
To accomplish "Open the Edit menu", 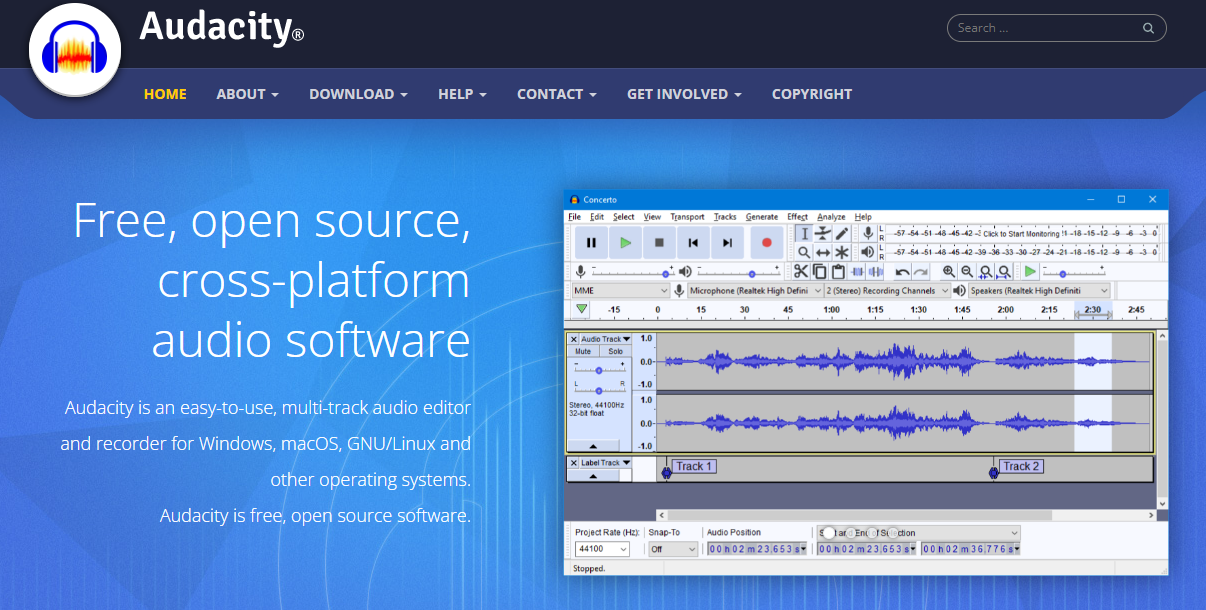I will (597, 216).
